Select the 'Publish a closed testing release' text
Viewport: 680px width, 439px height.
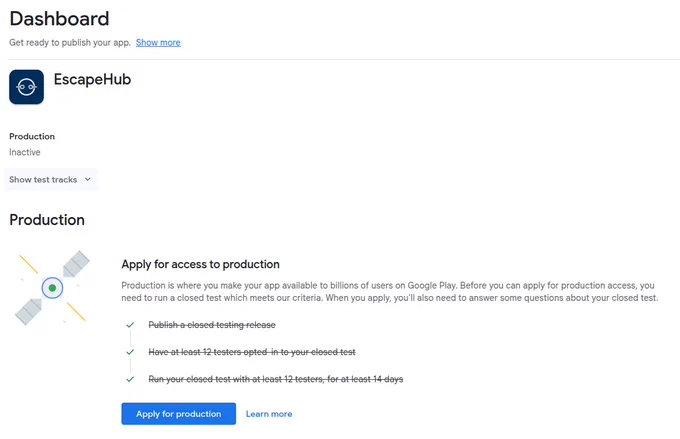pos(212,325)
